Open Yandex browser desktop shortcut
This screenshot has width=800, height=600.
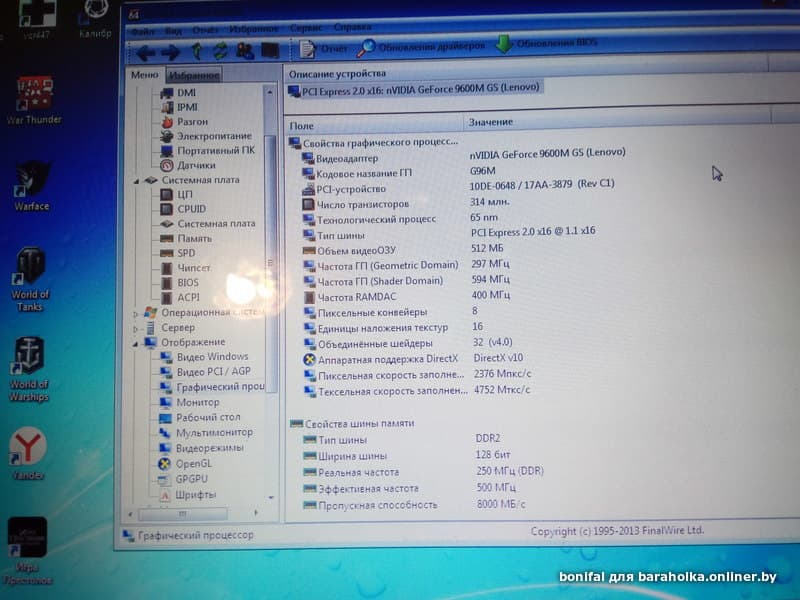pos(28,454)
